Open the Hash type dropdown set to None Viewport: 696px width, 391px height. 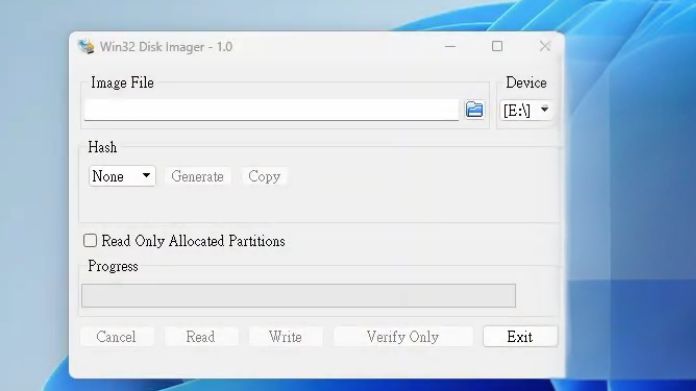122,176
